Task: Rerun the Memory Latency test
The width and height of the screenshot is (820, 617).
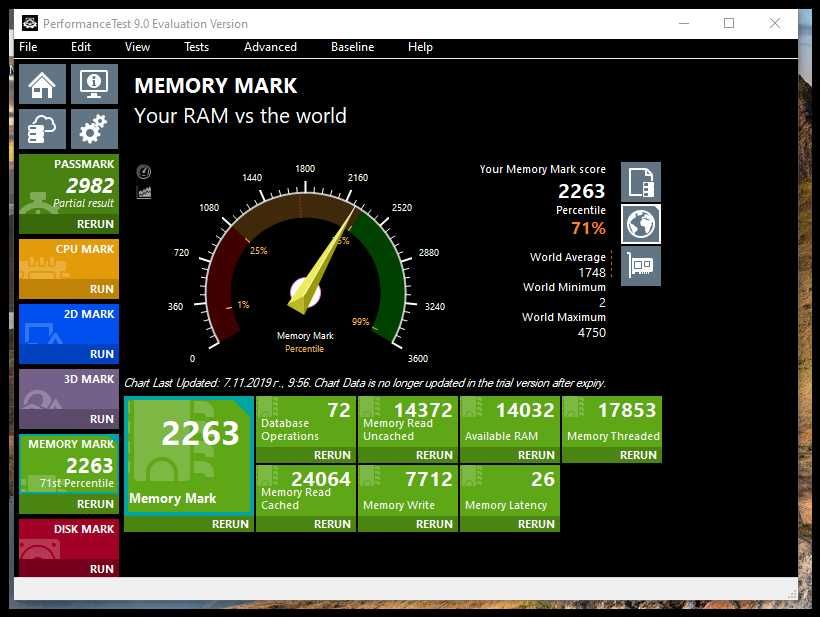Action: (536, 524)
